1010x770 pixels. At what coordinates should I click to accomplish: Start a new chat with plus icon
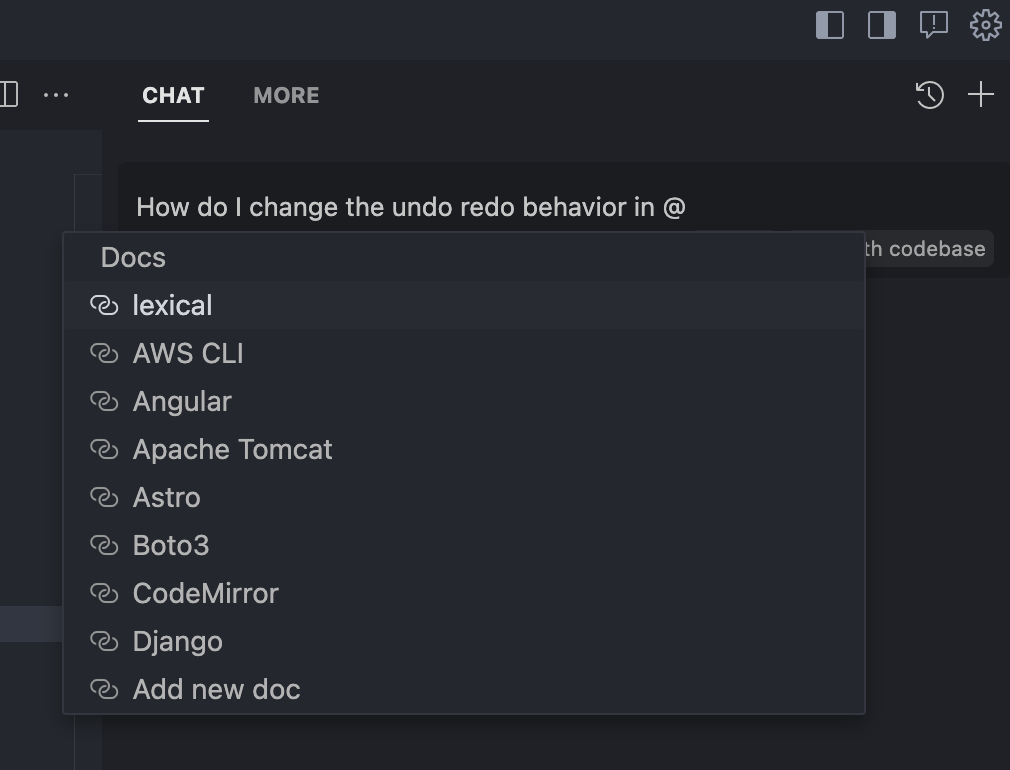click(981, 95)
